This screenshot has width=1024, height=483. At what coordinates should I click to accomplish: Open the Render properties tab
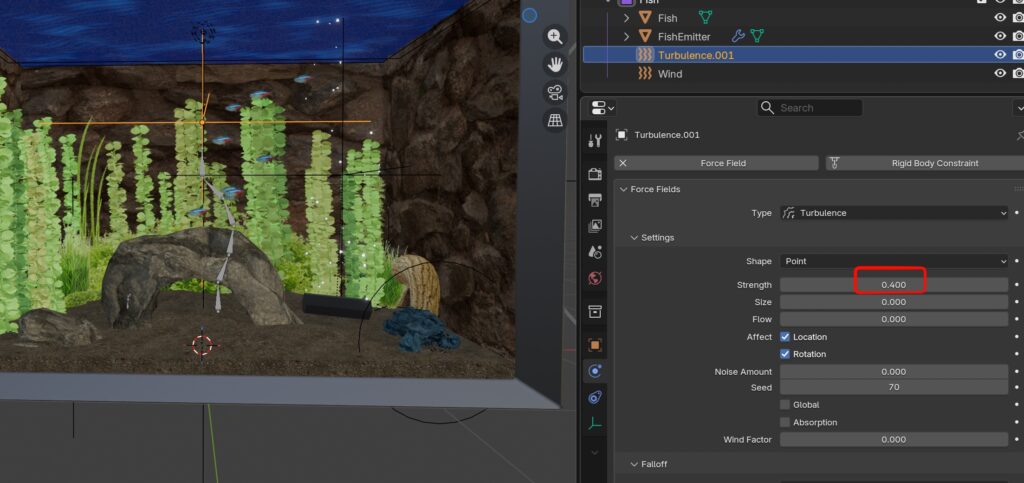(x=595, y=174)
